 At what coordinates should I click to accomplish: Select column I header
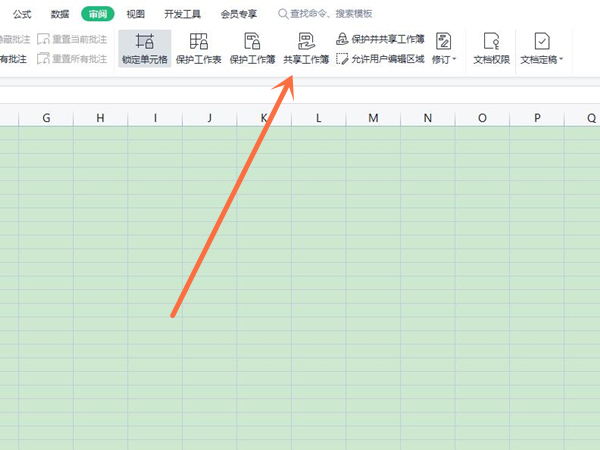[x=155, y=118]
